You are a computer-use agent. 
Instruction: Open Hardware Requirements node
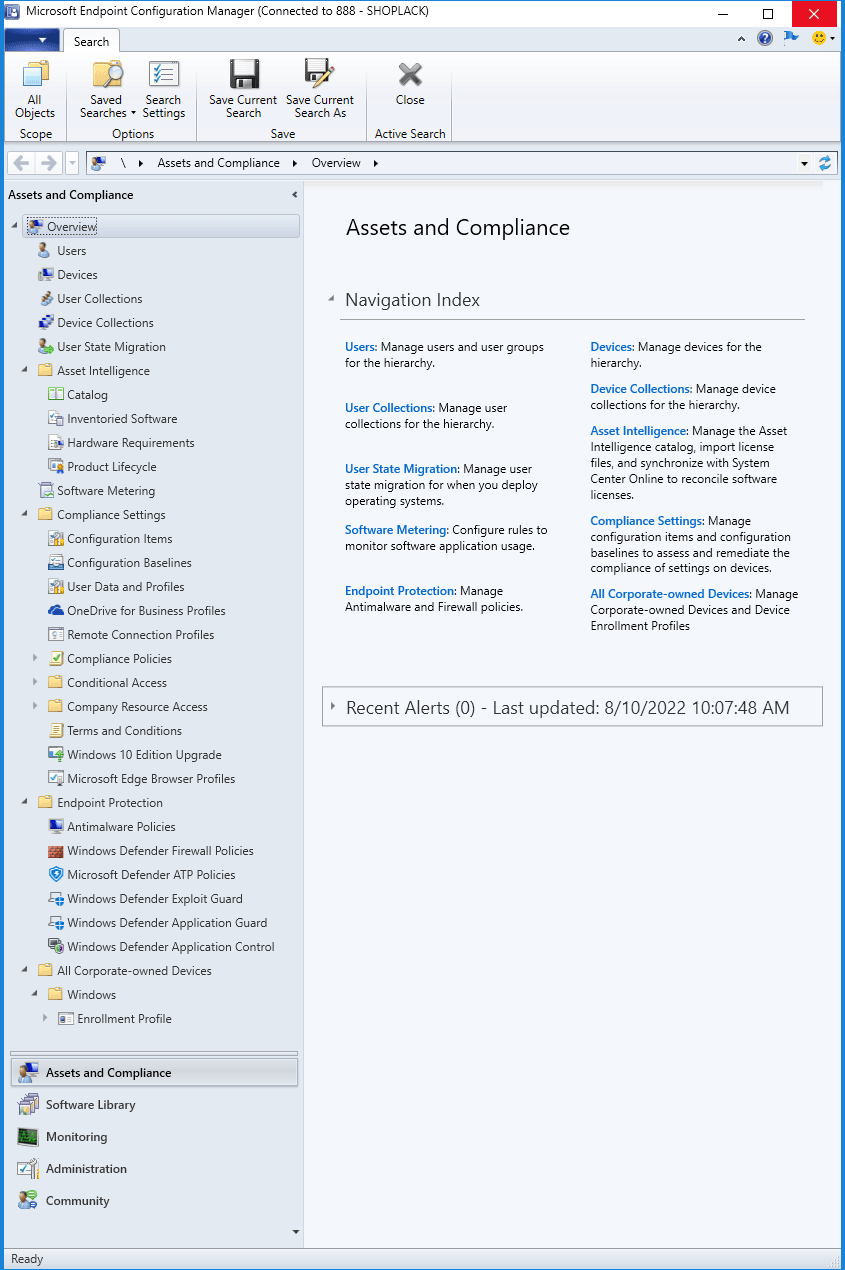coord(130,443)
